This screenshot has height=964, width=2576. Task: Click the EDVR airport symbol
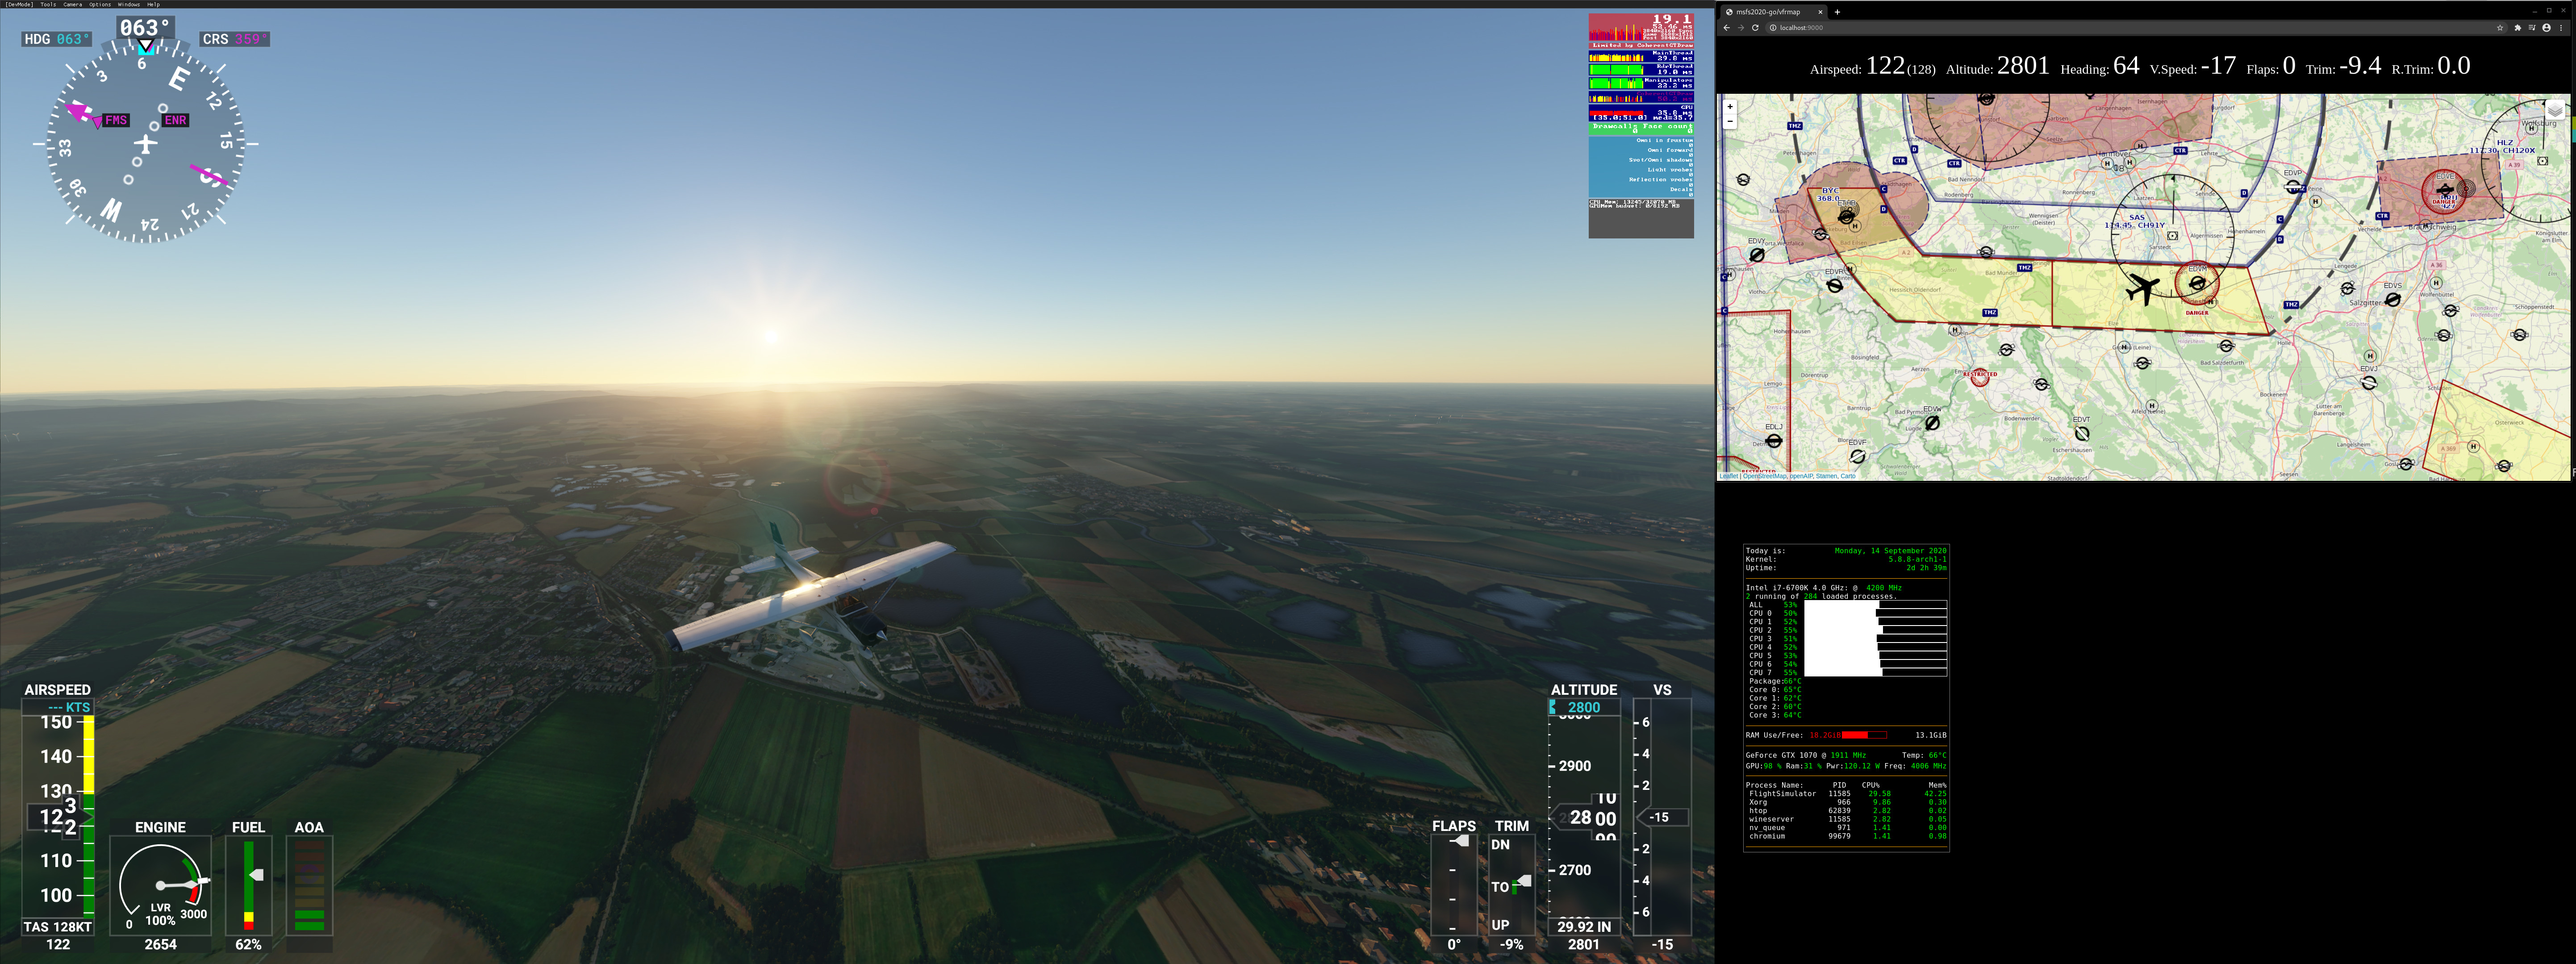coord(1835,286)
